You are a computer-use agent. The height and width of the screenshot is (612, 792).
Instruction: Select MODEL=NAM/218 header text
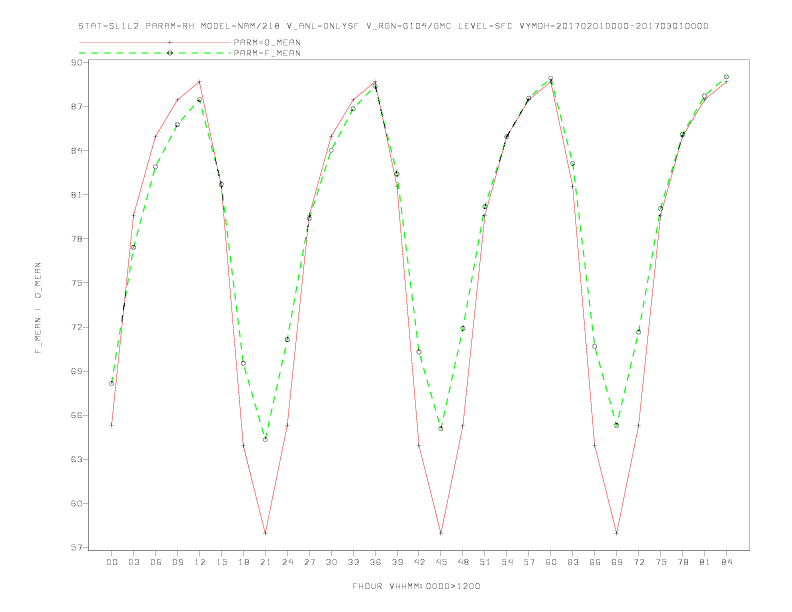coord(240,26)
